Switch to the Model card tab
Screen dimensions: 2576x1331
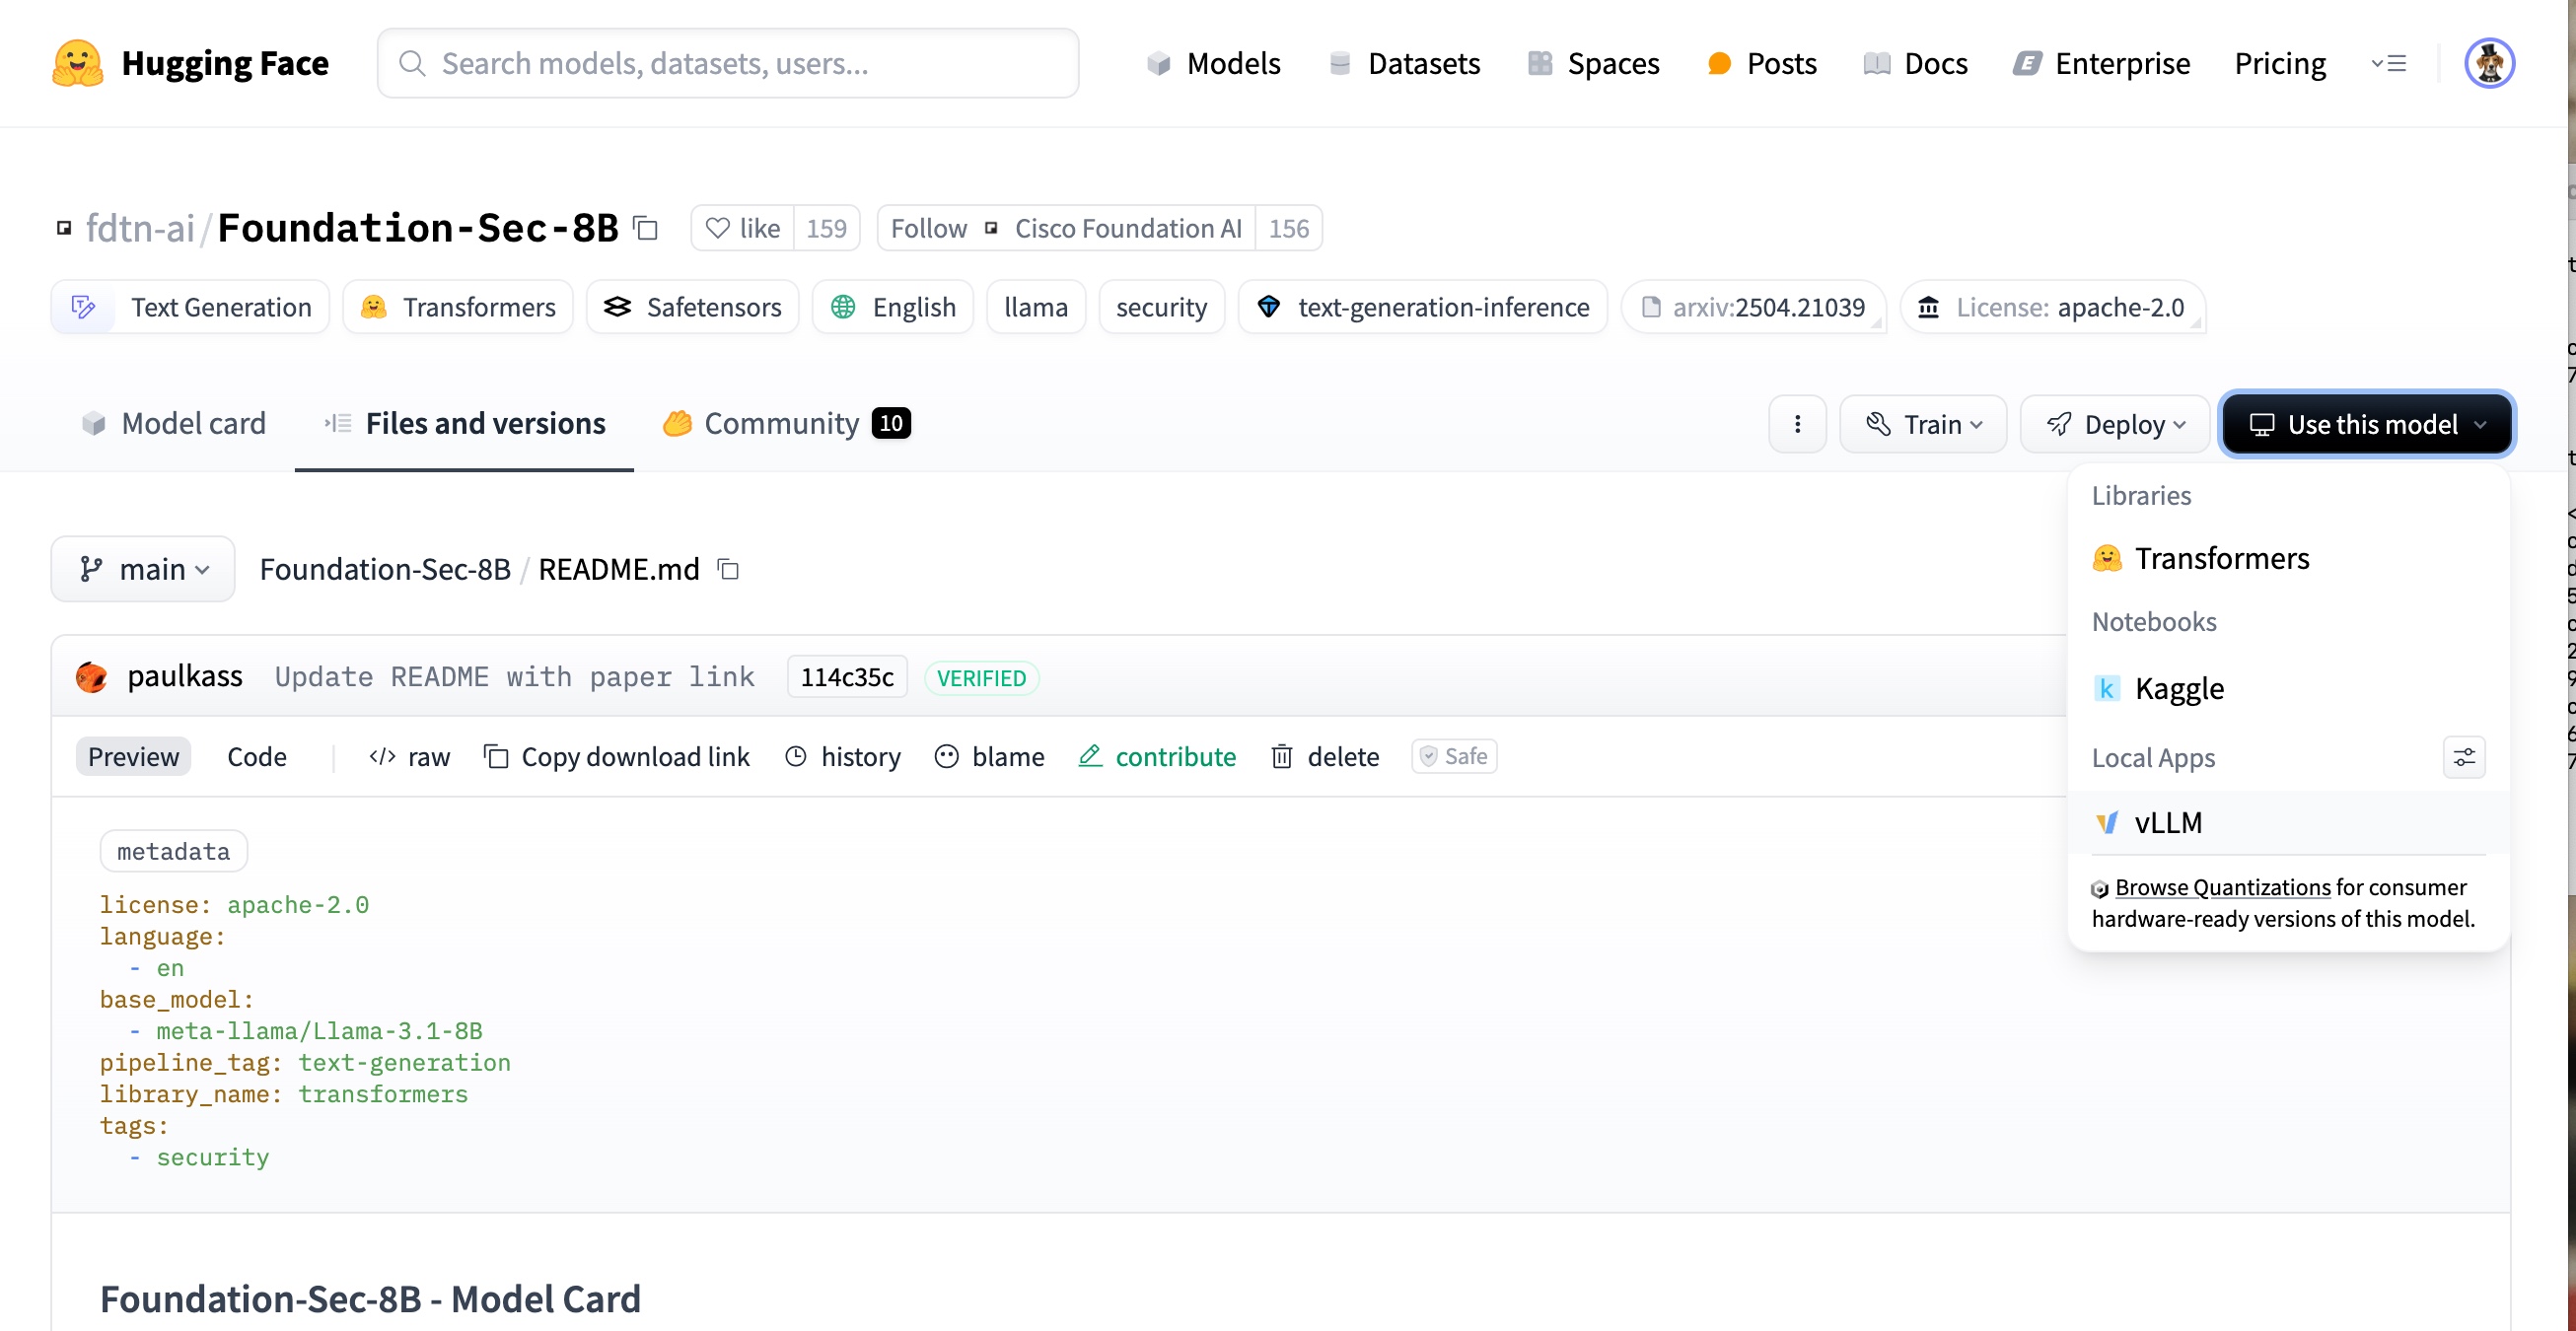tap(173, 424)
